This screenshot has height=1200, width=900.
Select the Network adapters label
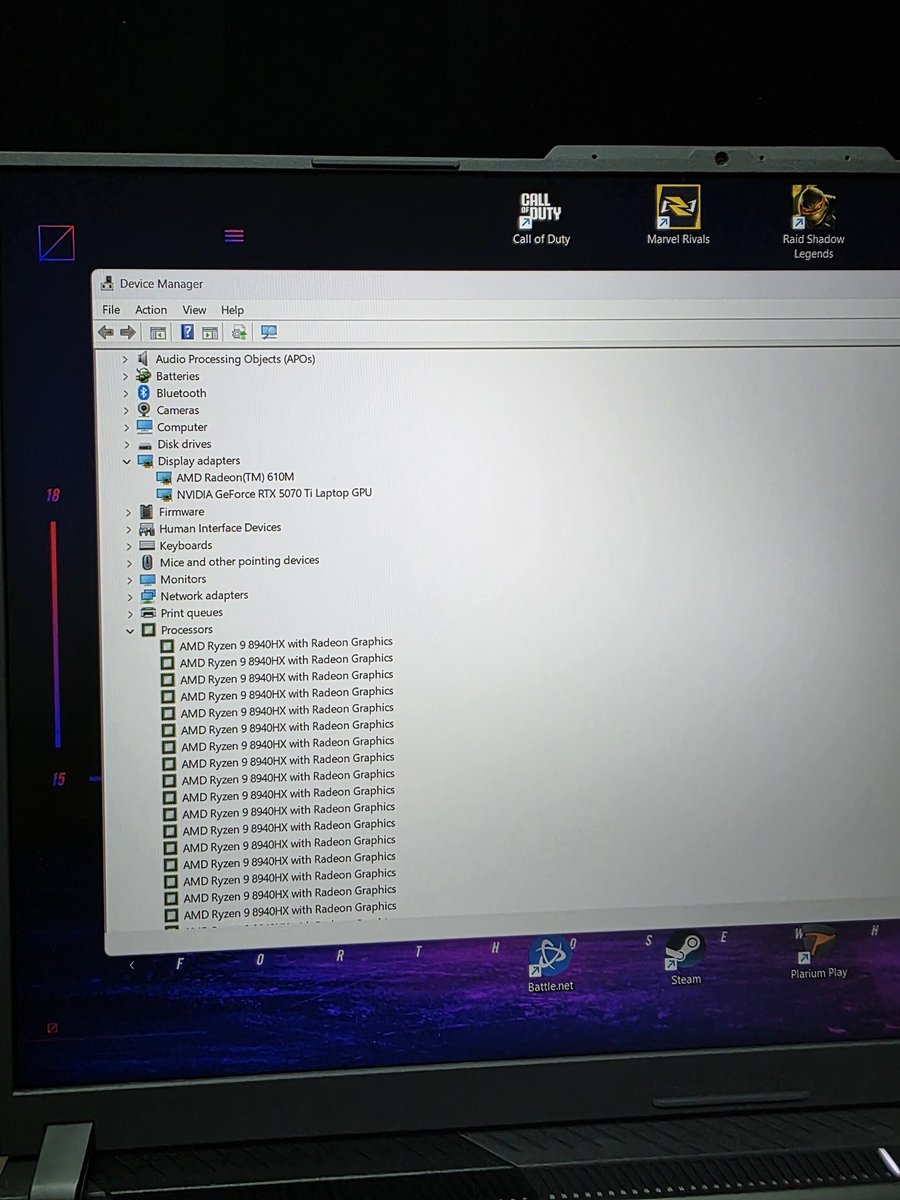click(x=204, y=596)
